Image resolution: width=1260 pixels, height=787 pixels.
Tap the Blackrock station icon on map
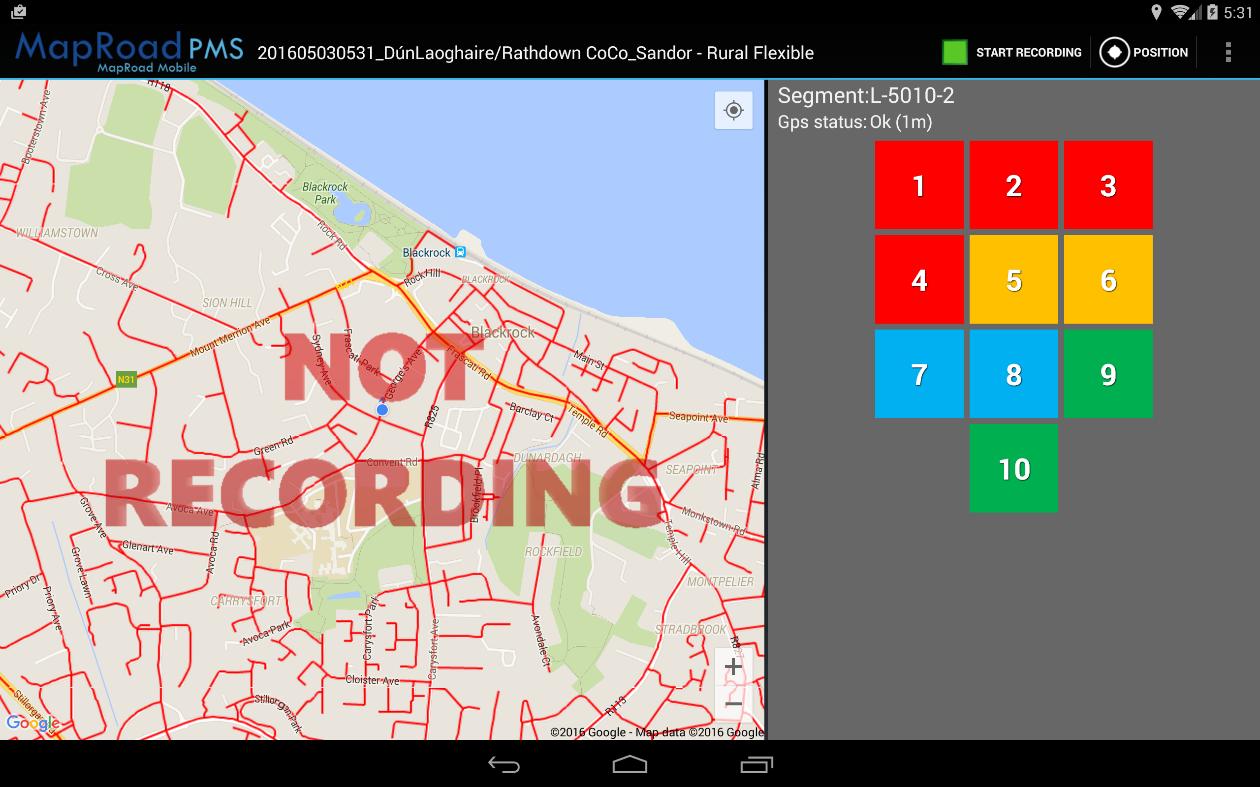459,252
